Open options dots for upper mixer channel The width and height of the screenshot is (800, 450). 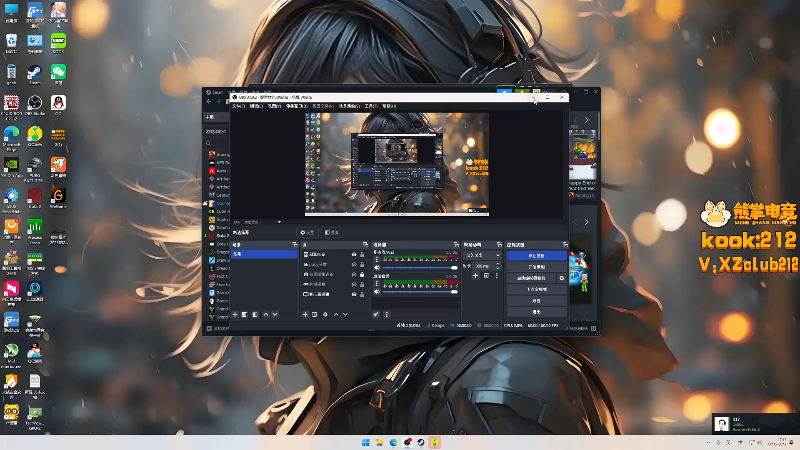(x=377, y=259)
